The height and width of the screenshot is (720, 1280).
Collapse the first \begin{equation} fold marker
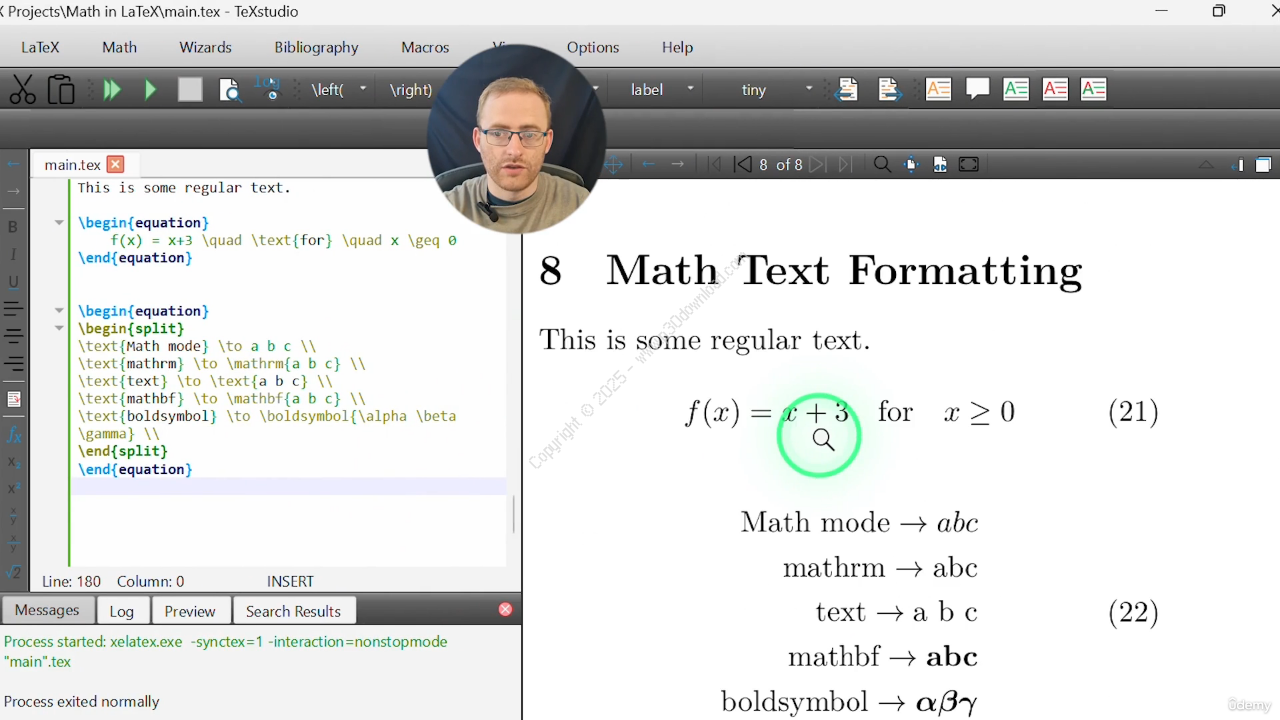click(59, 223)
